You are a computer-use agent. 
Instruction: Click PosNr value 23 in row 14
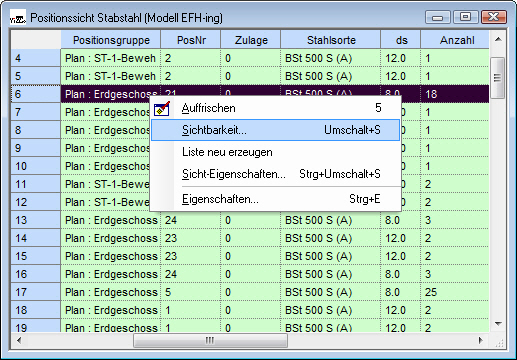191,238
